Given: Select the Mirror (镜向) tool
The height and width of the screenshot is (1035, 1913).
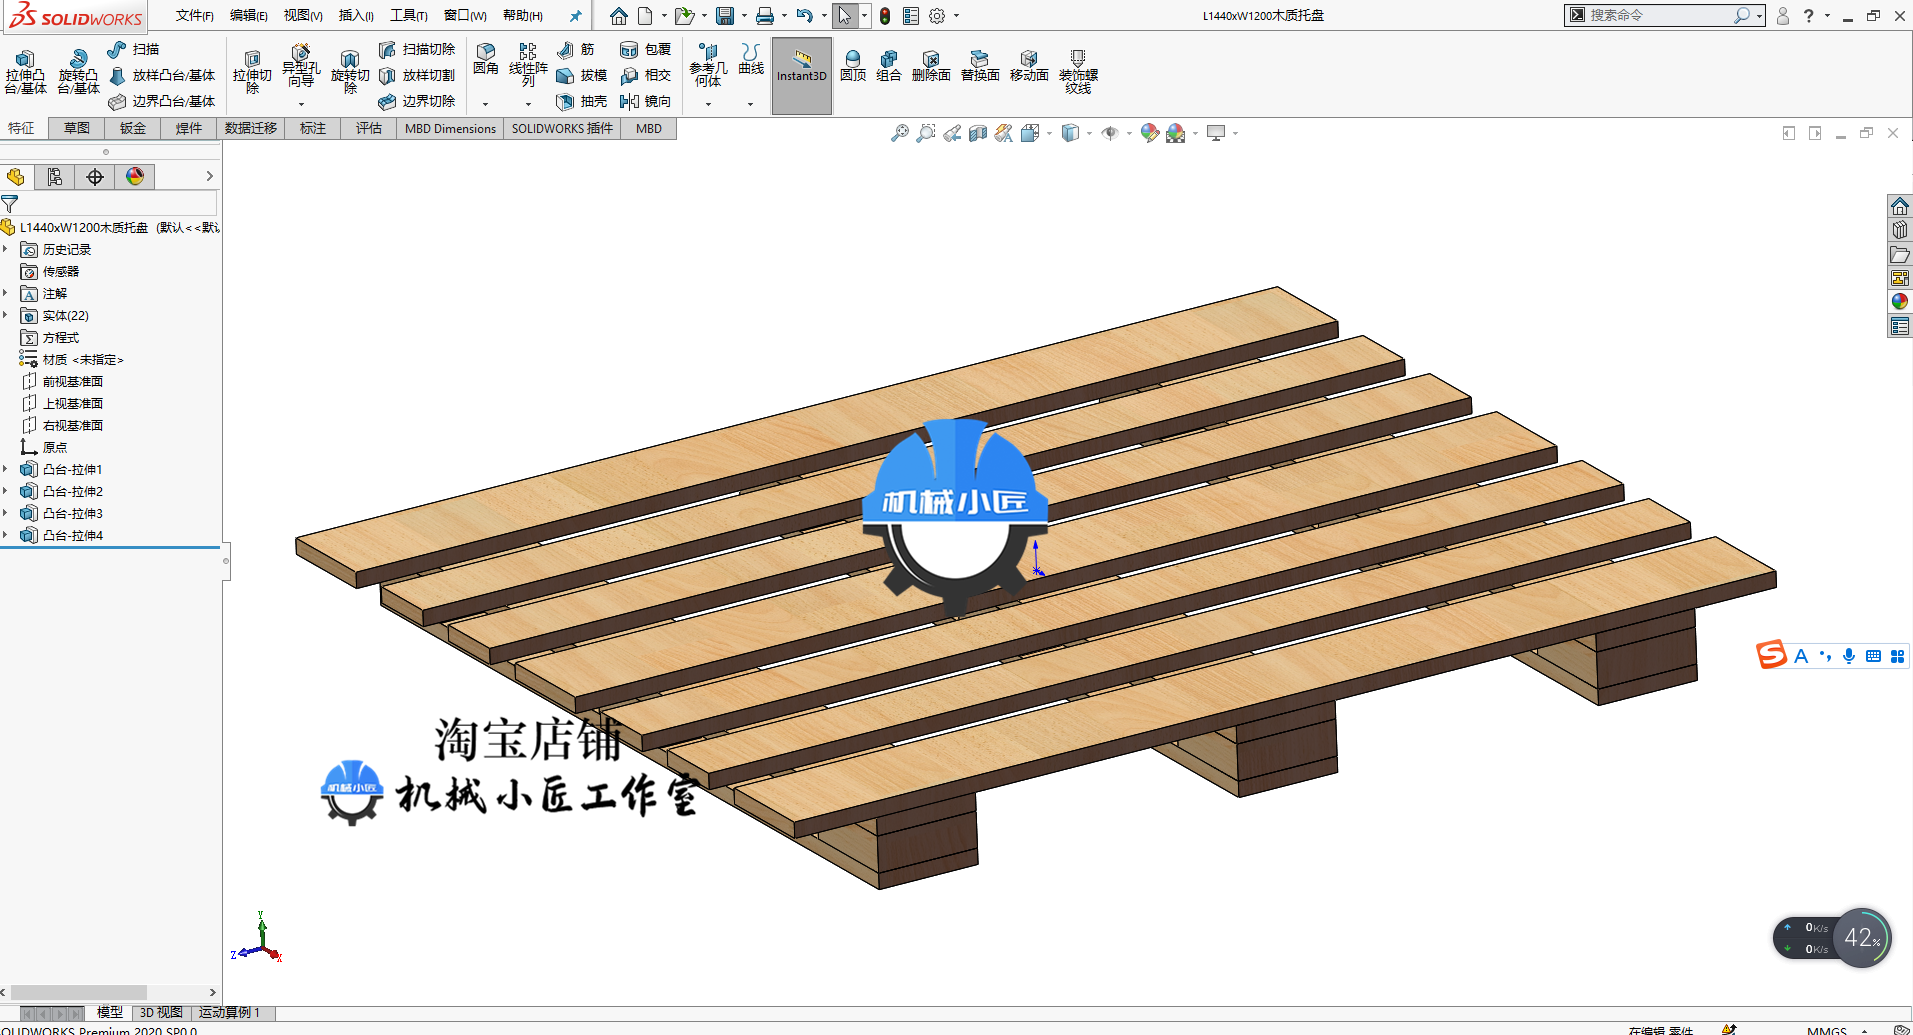Looking at the screenshot, I should (645, 101).
